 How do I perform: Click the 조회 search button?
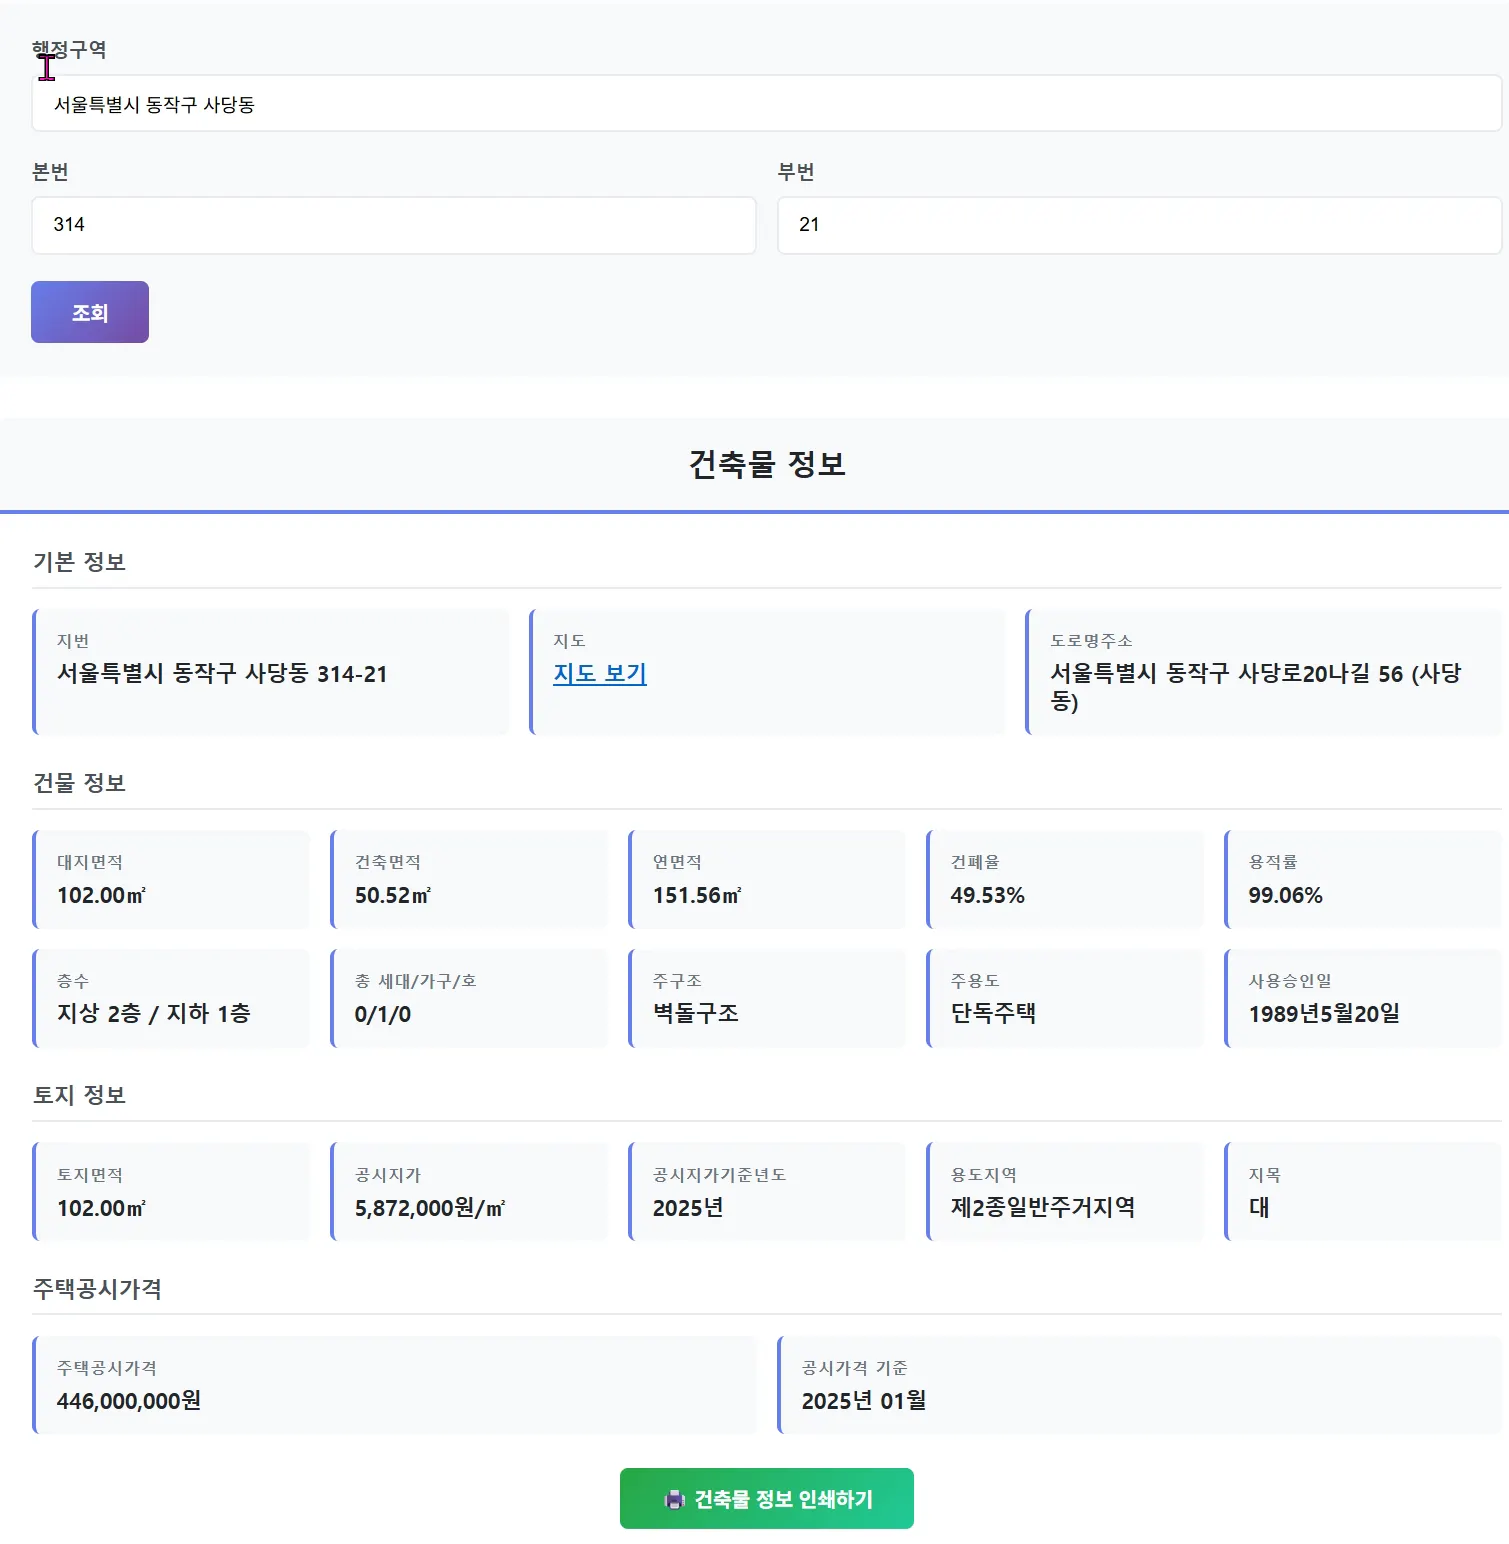(90, 312)
